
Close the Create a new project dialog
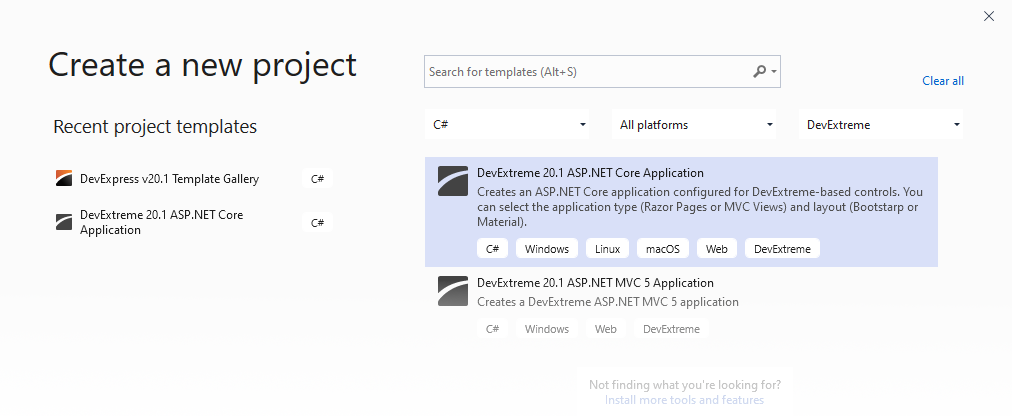[989, 16]
